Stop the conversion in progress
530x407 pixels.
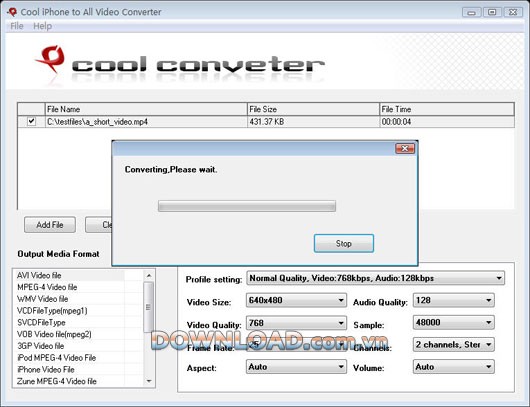tap(344, 243)
